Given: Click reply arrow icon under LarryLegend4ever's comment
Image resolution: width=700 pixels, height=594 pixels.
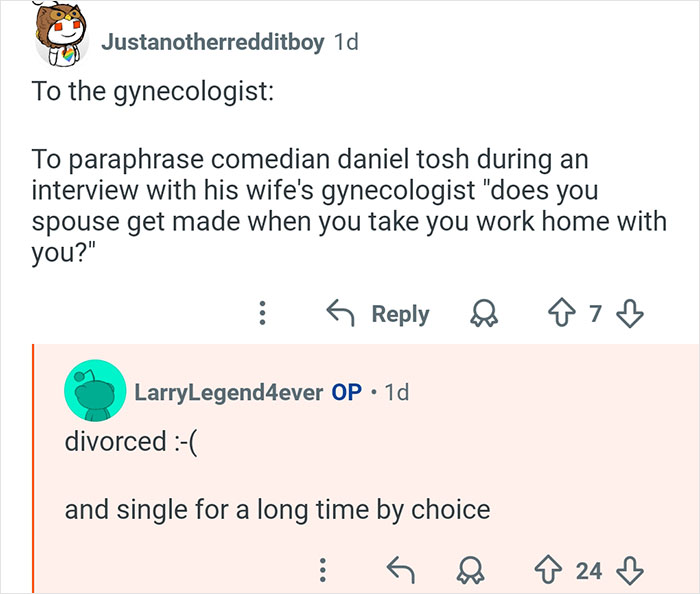Looking at the screenshot, I should click(x=399, y=570).
